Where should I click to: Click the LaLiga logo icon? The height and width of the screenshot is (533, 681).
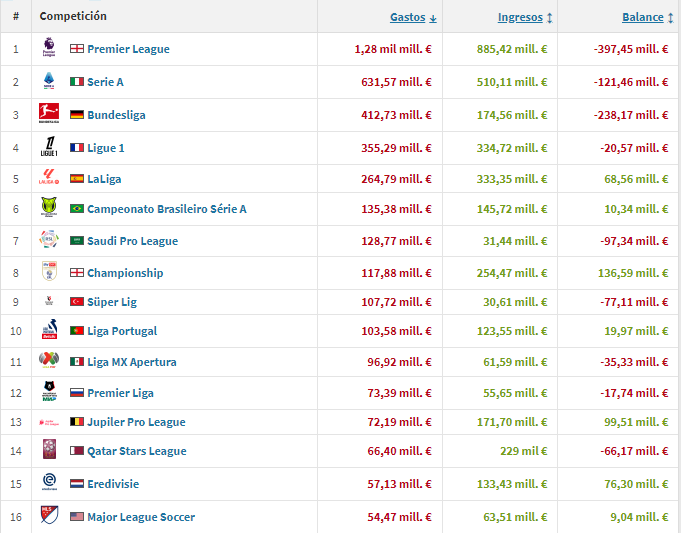click(x=49, y=177)
